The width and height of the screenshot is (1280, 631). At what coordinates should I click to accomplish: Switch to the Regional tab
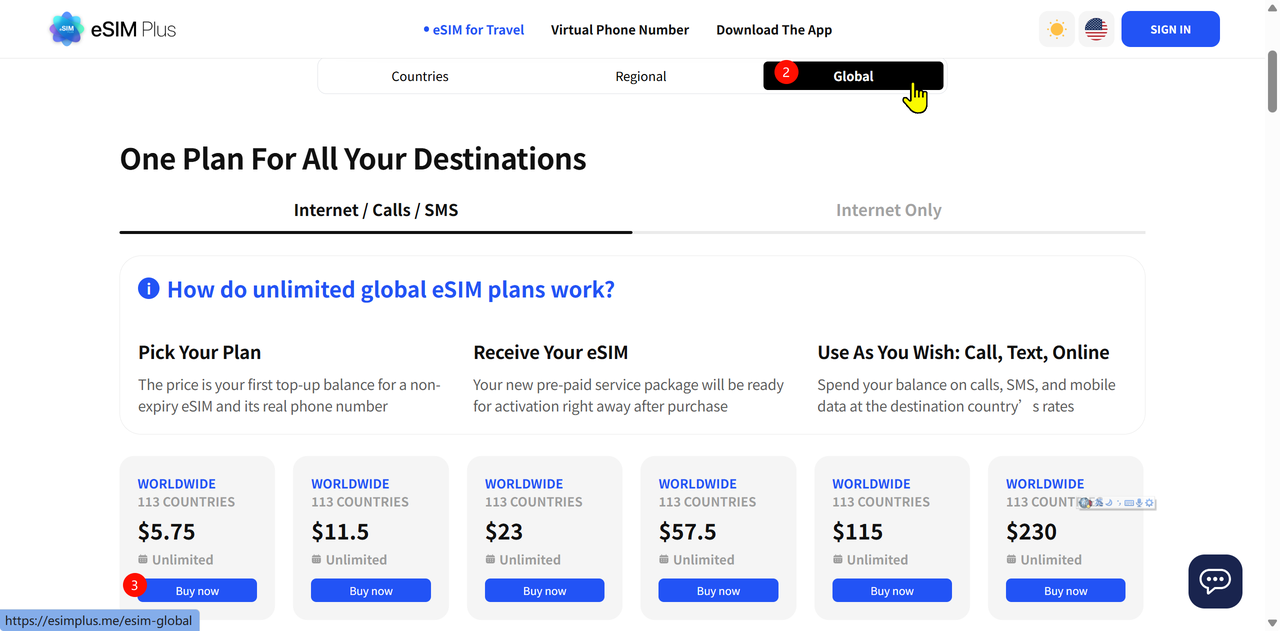pyautogui.click(x=641, y=76)
